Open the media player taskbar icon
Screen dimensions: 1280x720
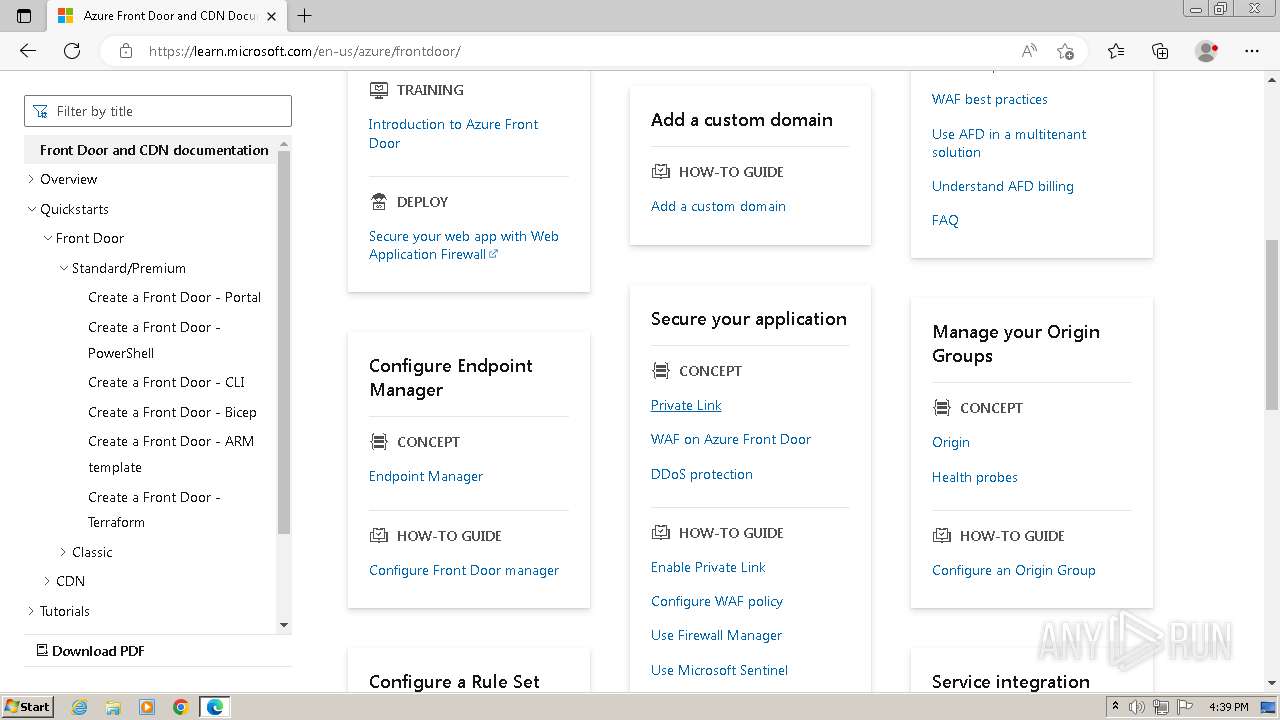pos(147,707)
